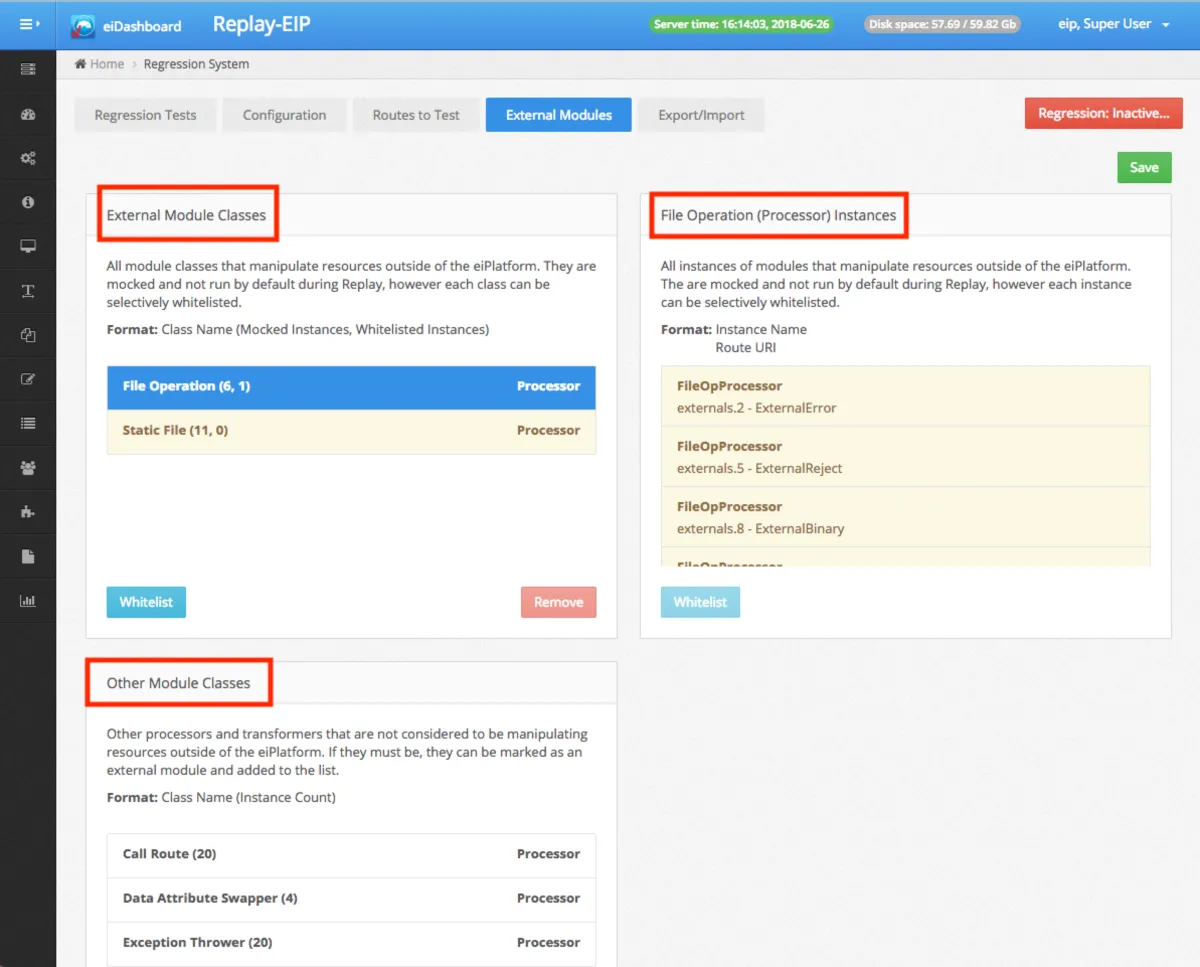This screenshot has height=967, width=1200.
Task: Open the text T sidebar icon
Action: click(28, 291)
